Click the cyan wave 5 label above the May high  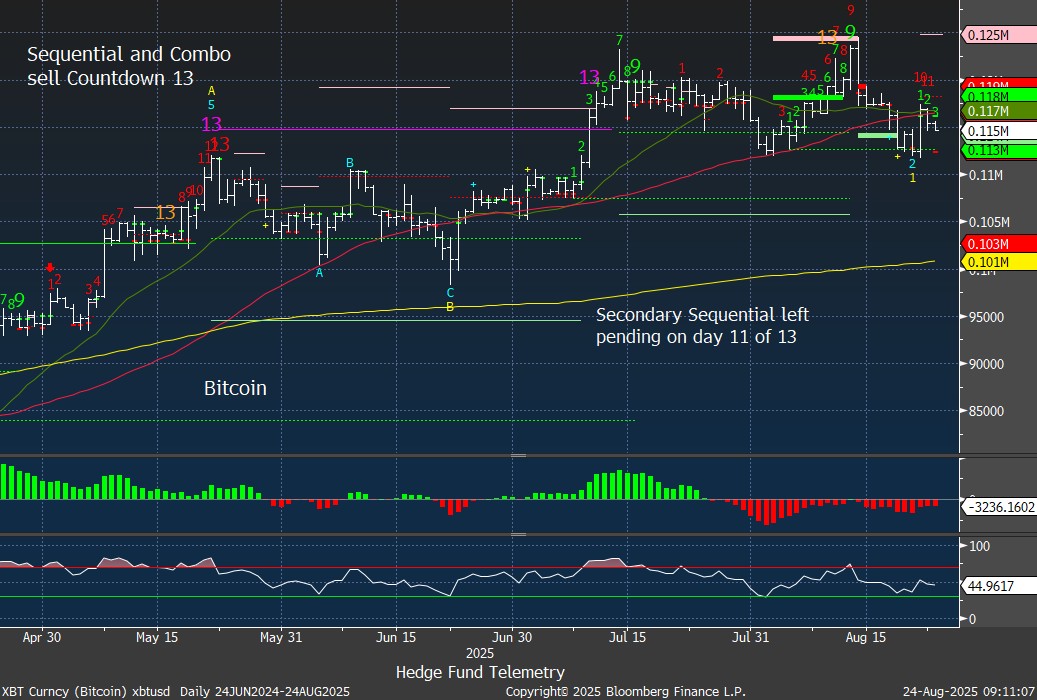click(x=212, y=105)
